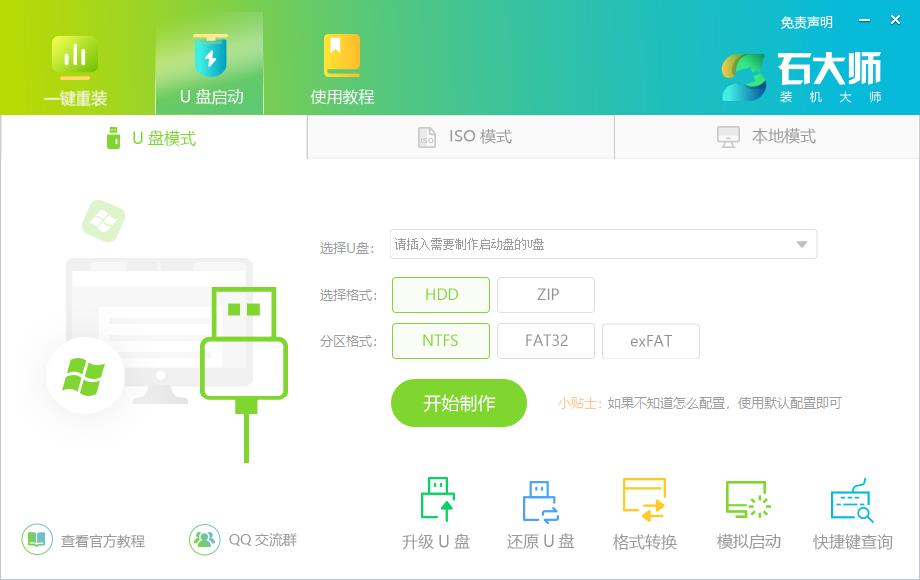Open the 使用教程 tutorial section
920x580 pixels.
(x=342, y=62)
